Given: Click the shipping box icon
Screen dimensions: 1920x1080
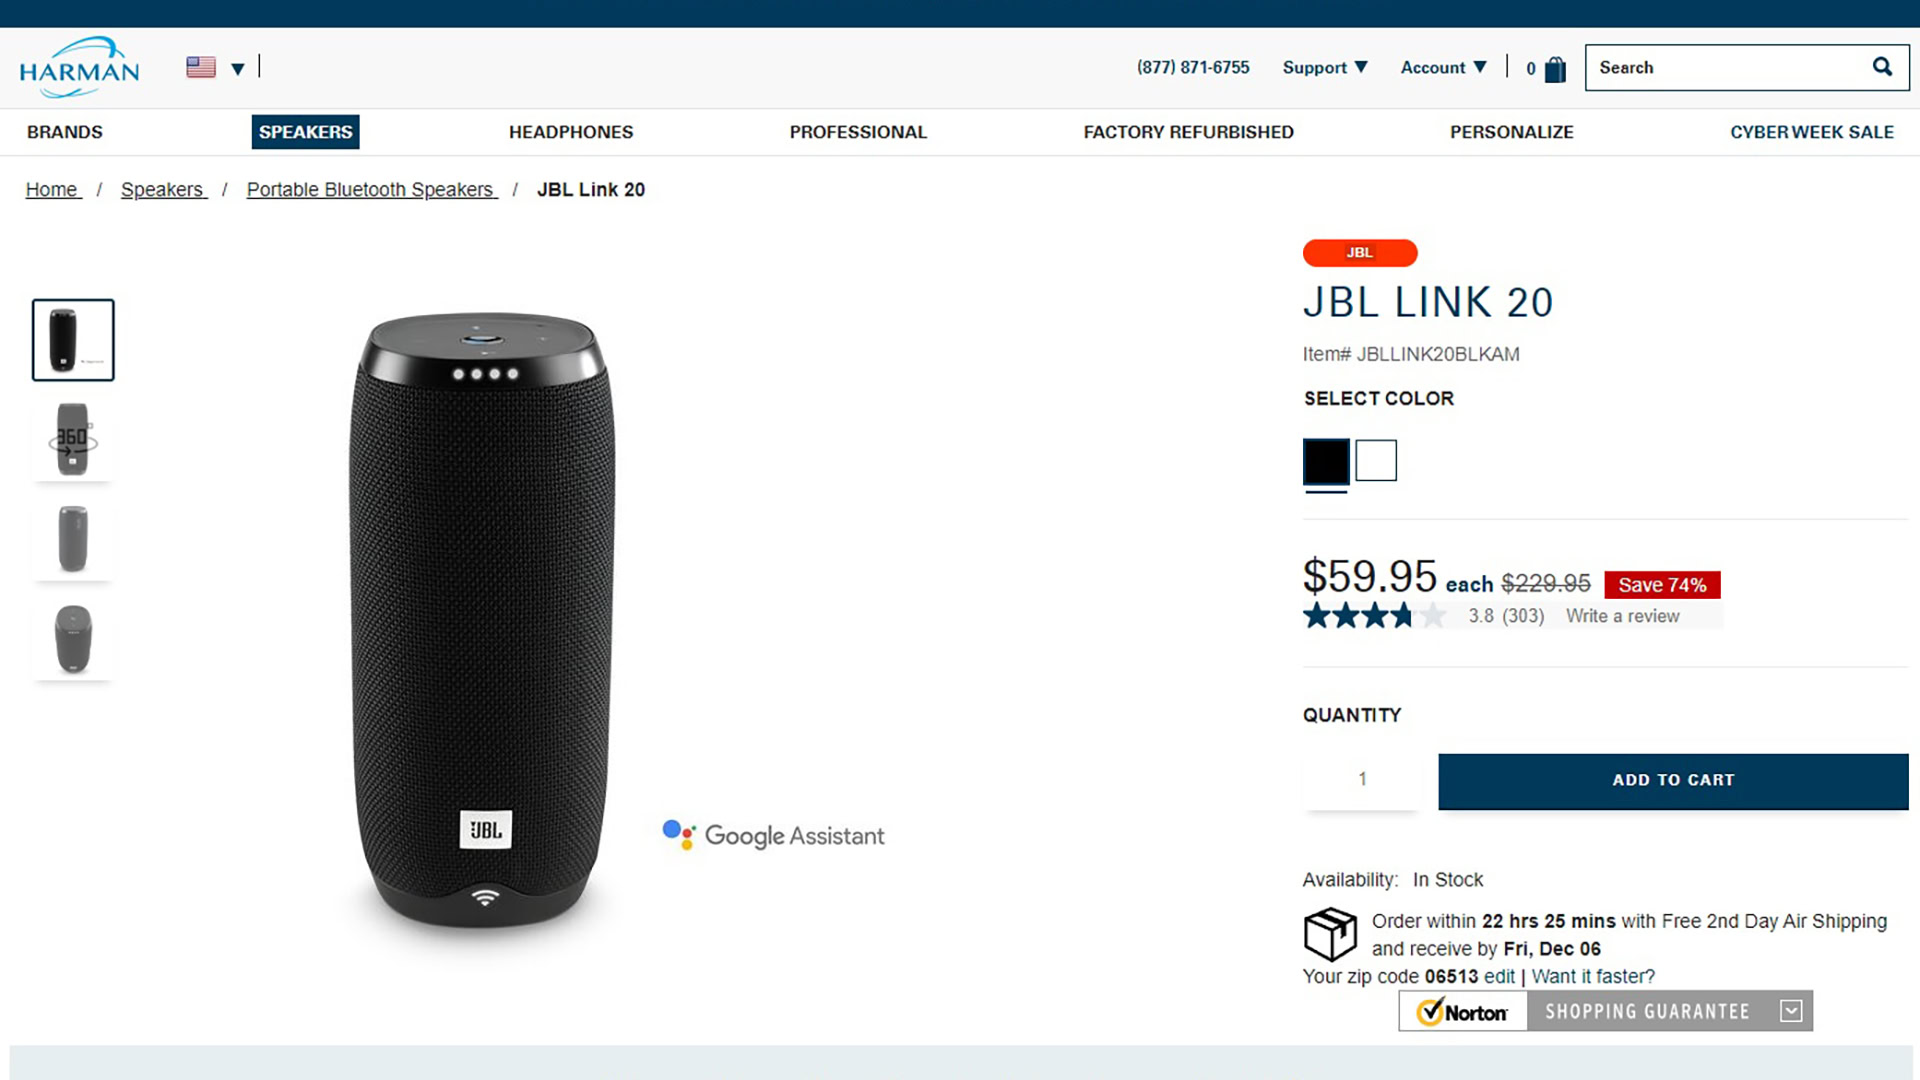Looking at the screenshot, I should pos(1330,934).
